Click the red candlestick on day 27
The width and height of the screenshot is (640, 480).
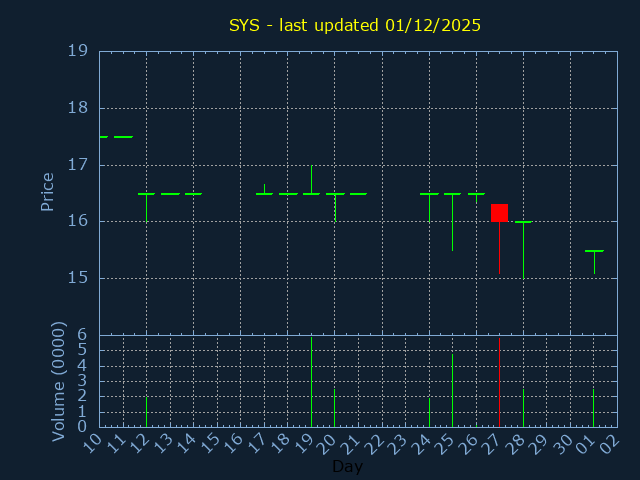point(499,212)
